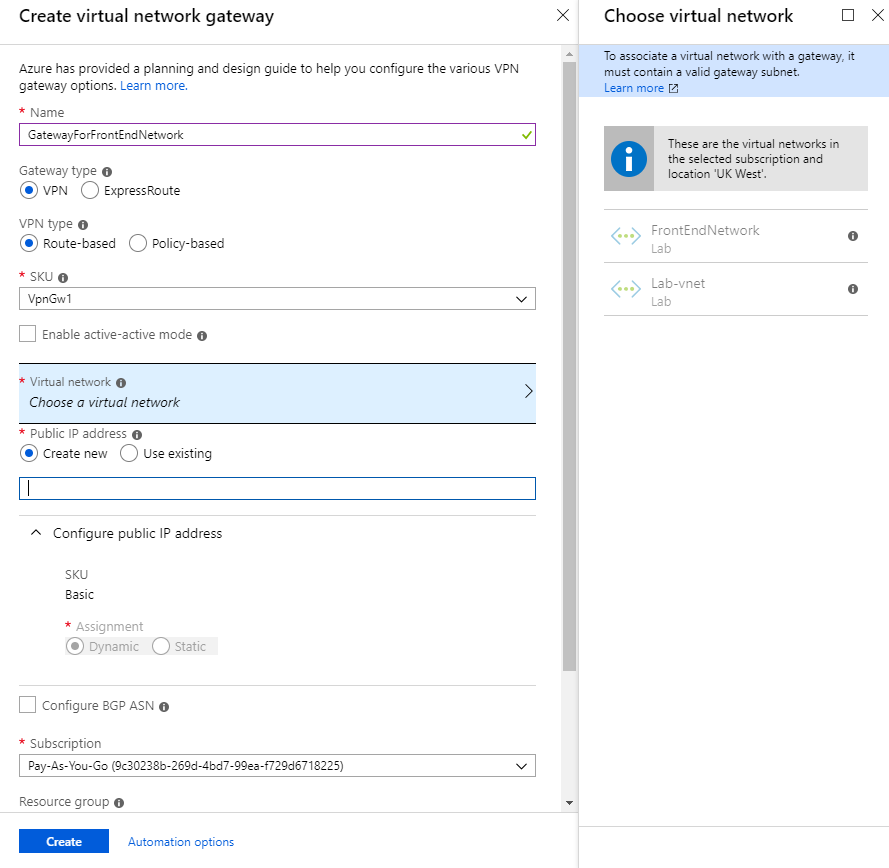Click info icon beside VPN type

pyautogui.click(x=83, y=225)
